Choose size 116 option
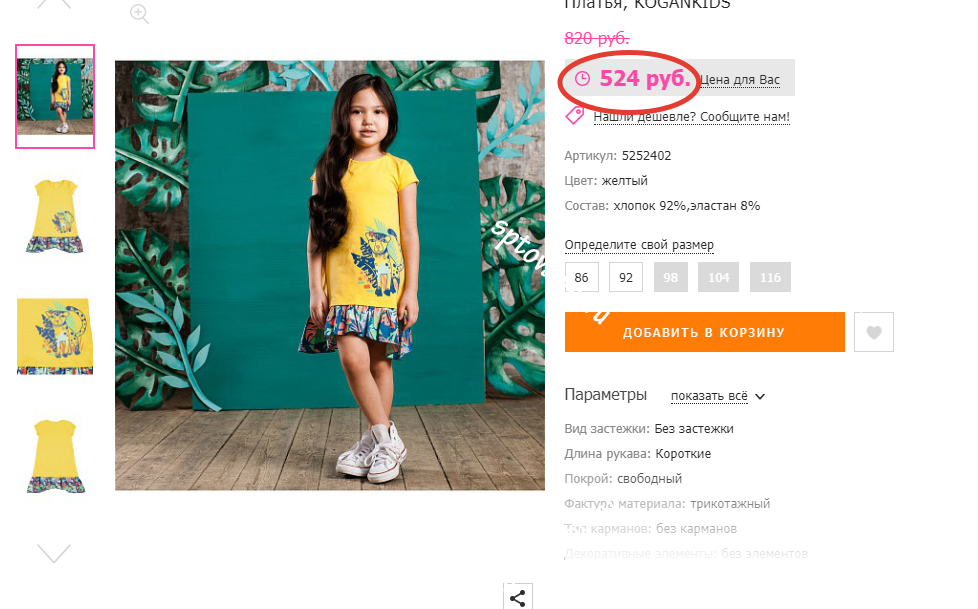 point(770,277)
